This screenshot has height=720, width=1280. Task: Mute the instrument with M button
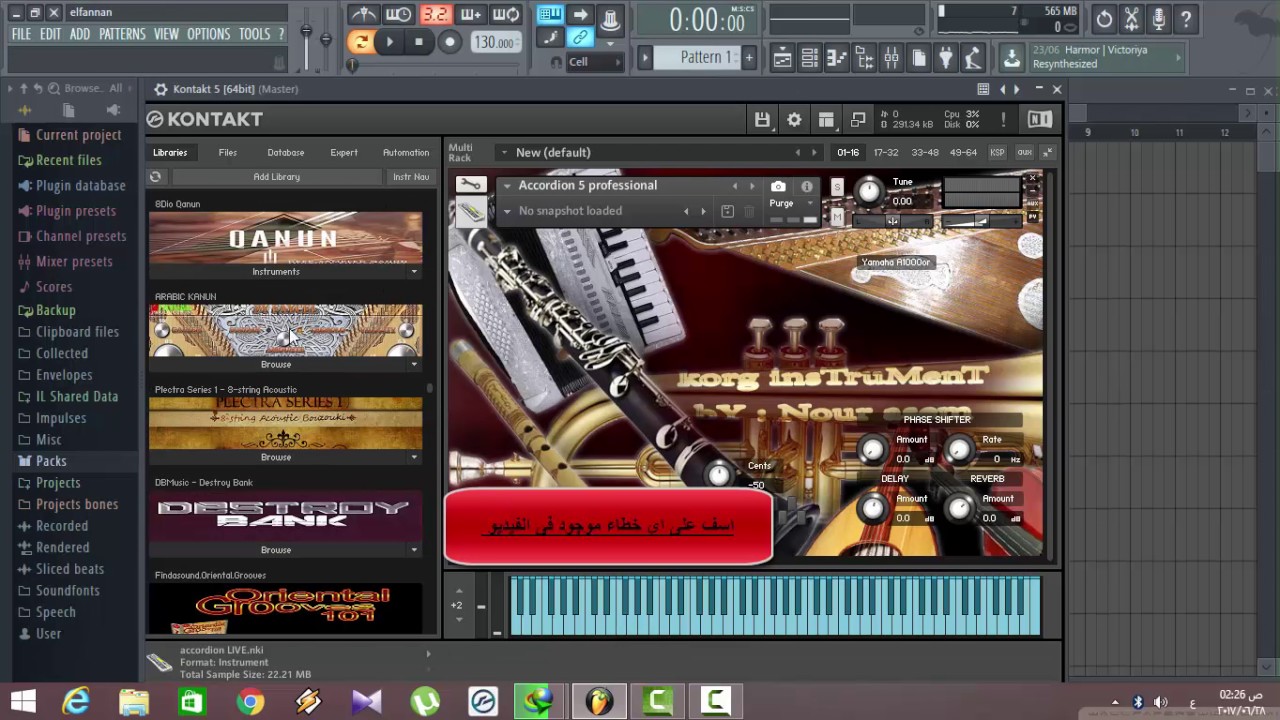tap(837, 217)
